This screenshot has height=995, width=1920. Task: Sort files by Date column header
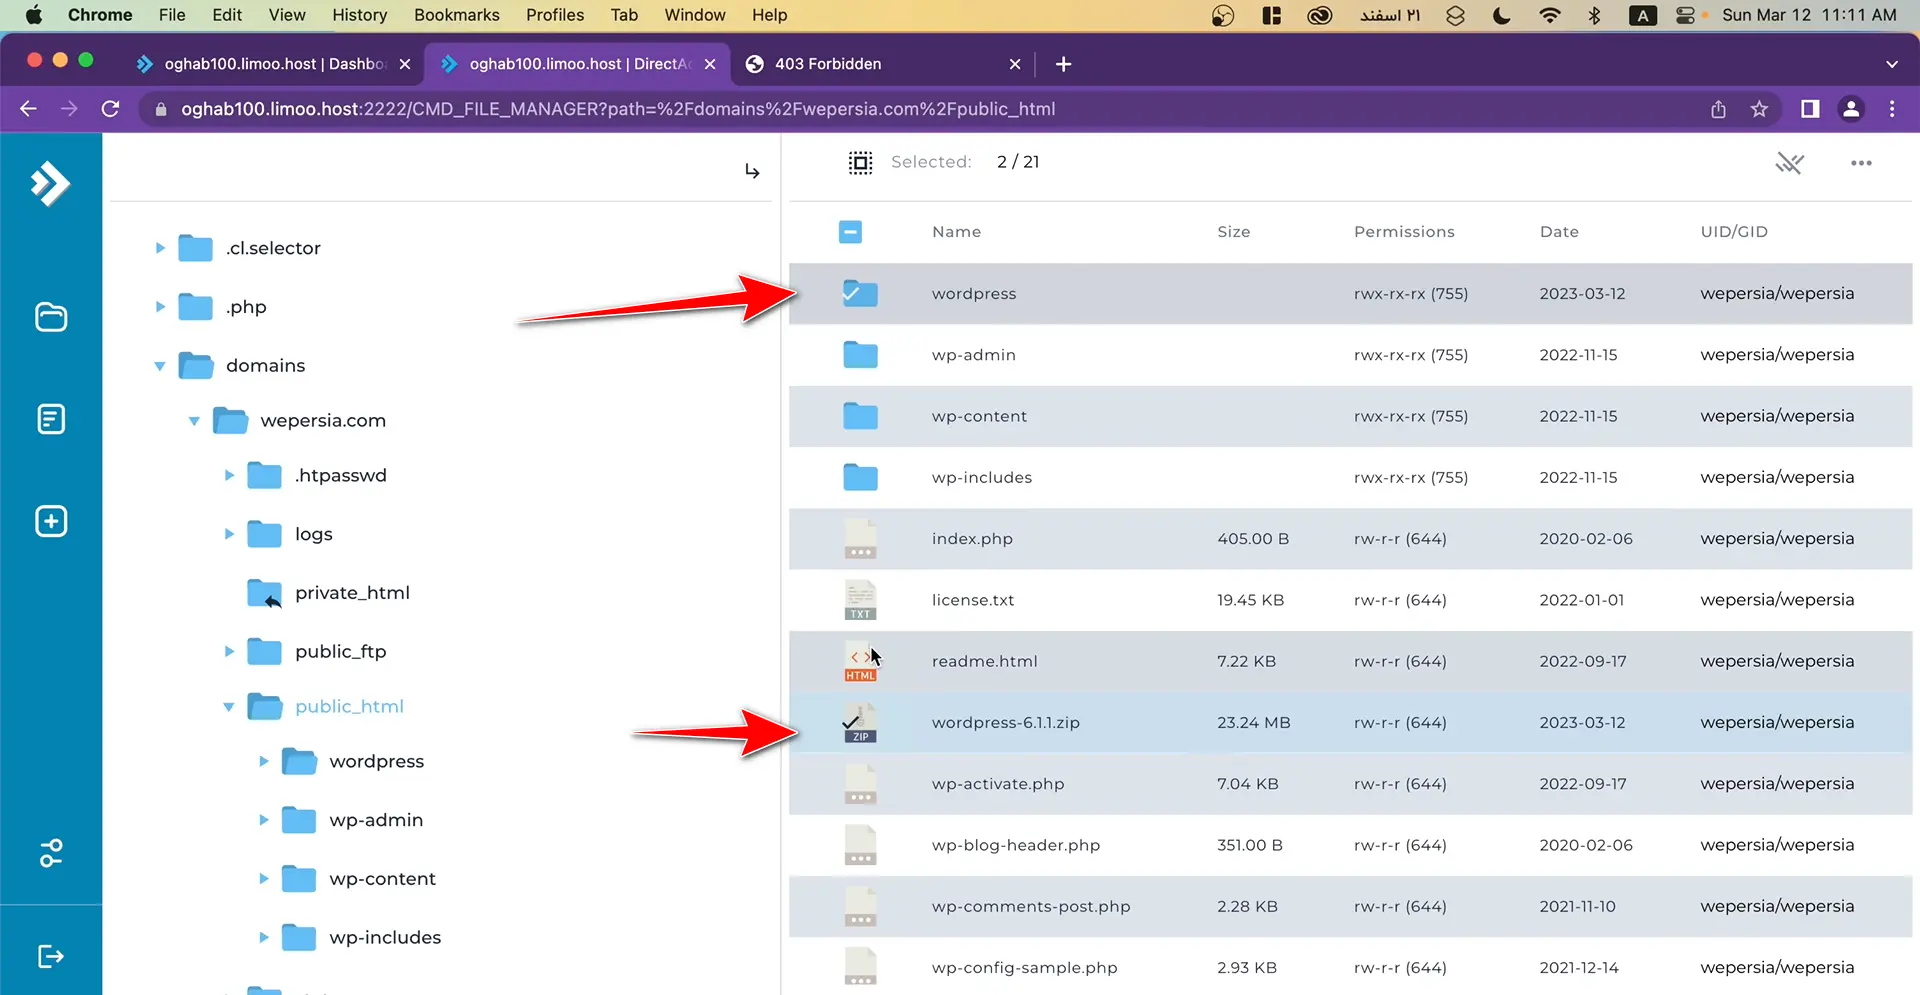[1559, 232]
